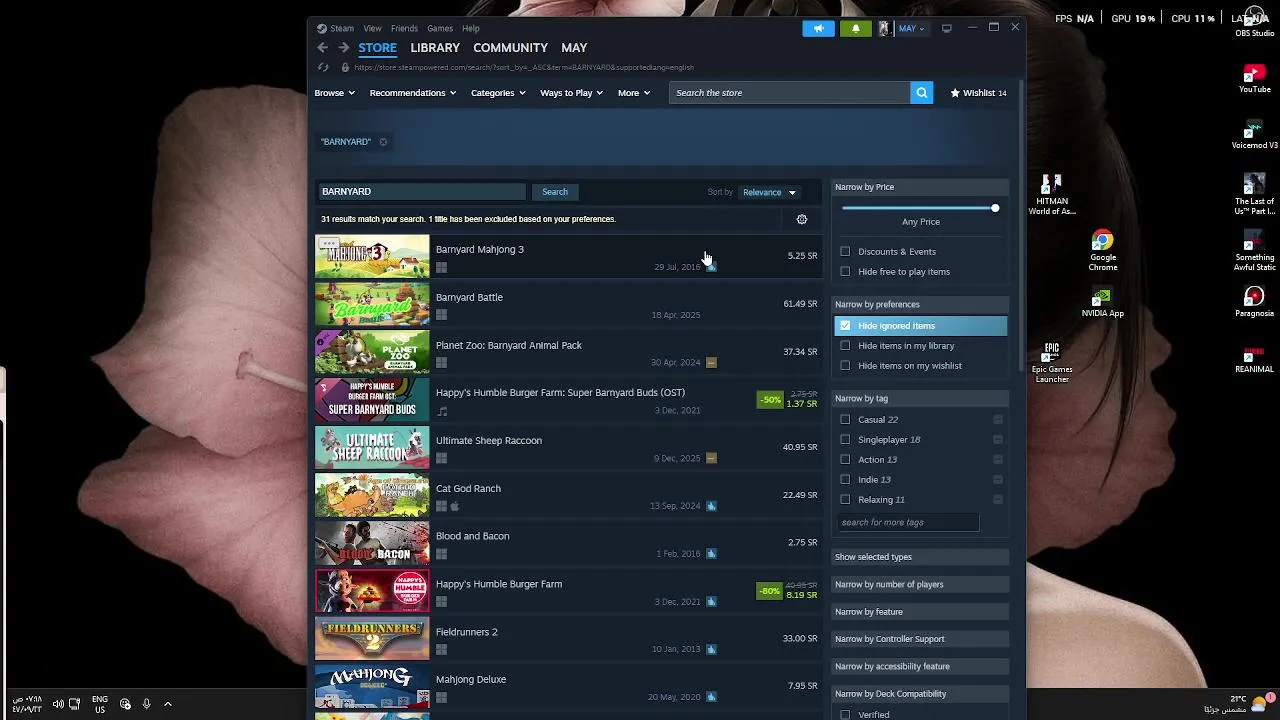This screenshot has width=1280, height=720.
Task: Open the Browse dropdown menu
Action: point(334,93)
